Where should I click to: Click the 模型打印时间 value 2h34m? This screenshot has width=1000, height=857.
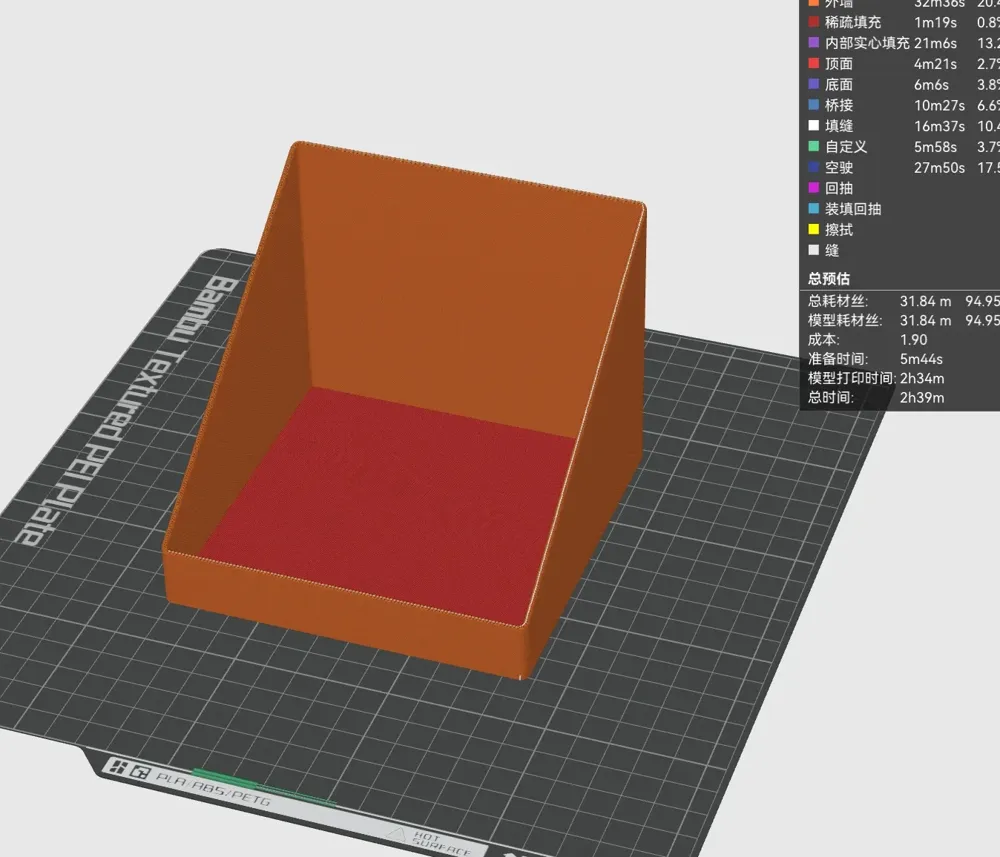922,378
